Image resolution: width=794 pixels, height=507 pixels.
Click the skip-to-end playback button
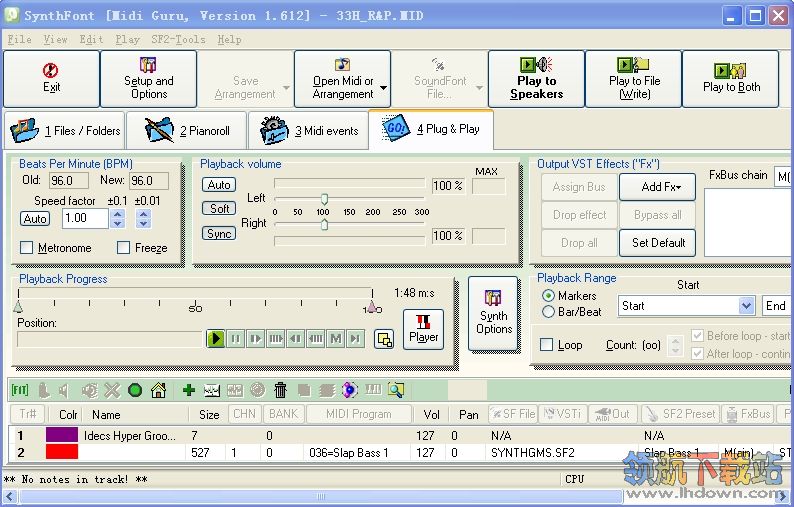pos(355,338)
